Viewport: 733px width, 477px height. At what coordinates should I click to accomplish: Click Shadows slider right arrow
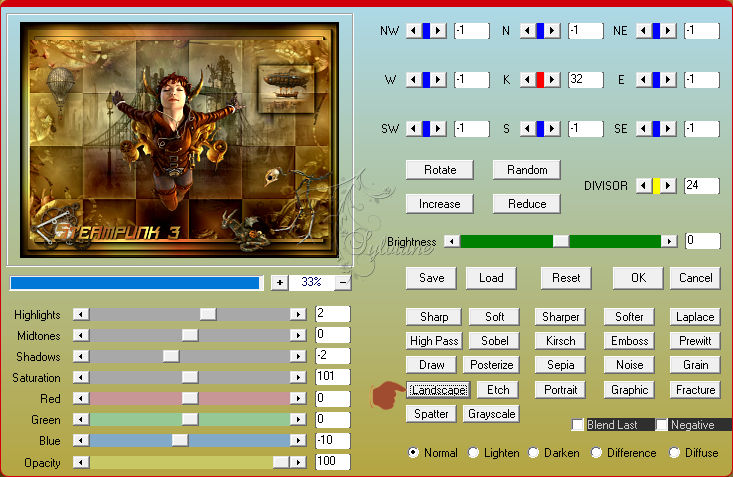point(298,356)
